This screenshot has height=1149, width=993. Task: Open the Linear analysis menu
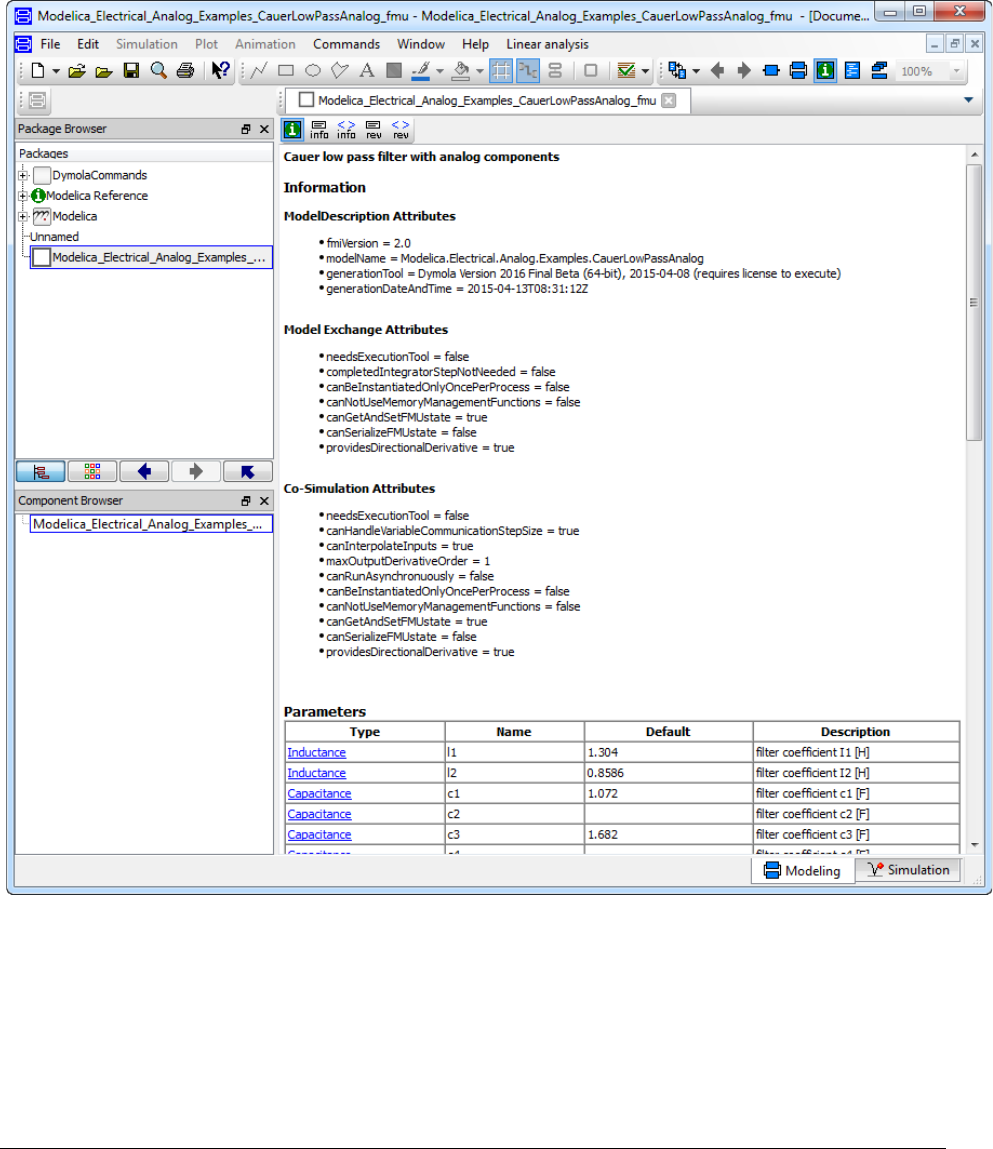547,44
